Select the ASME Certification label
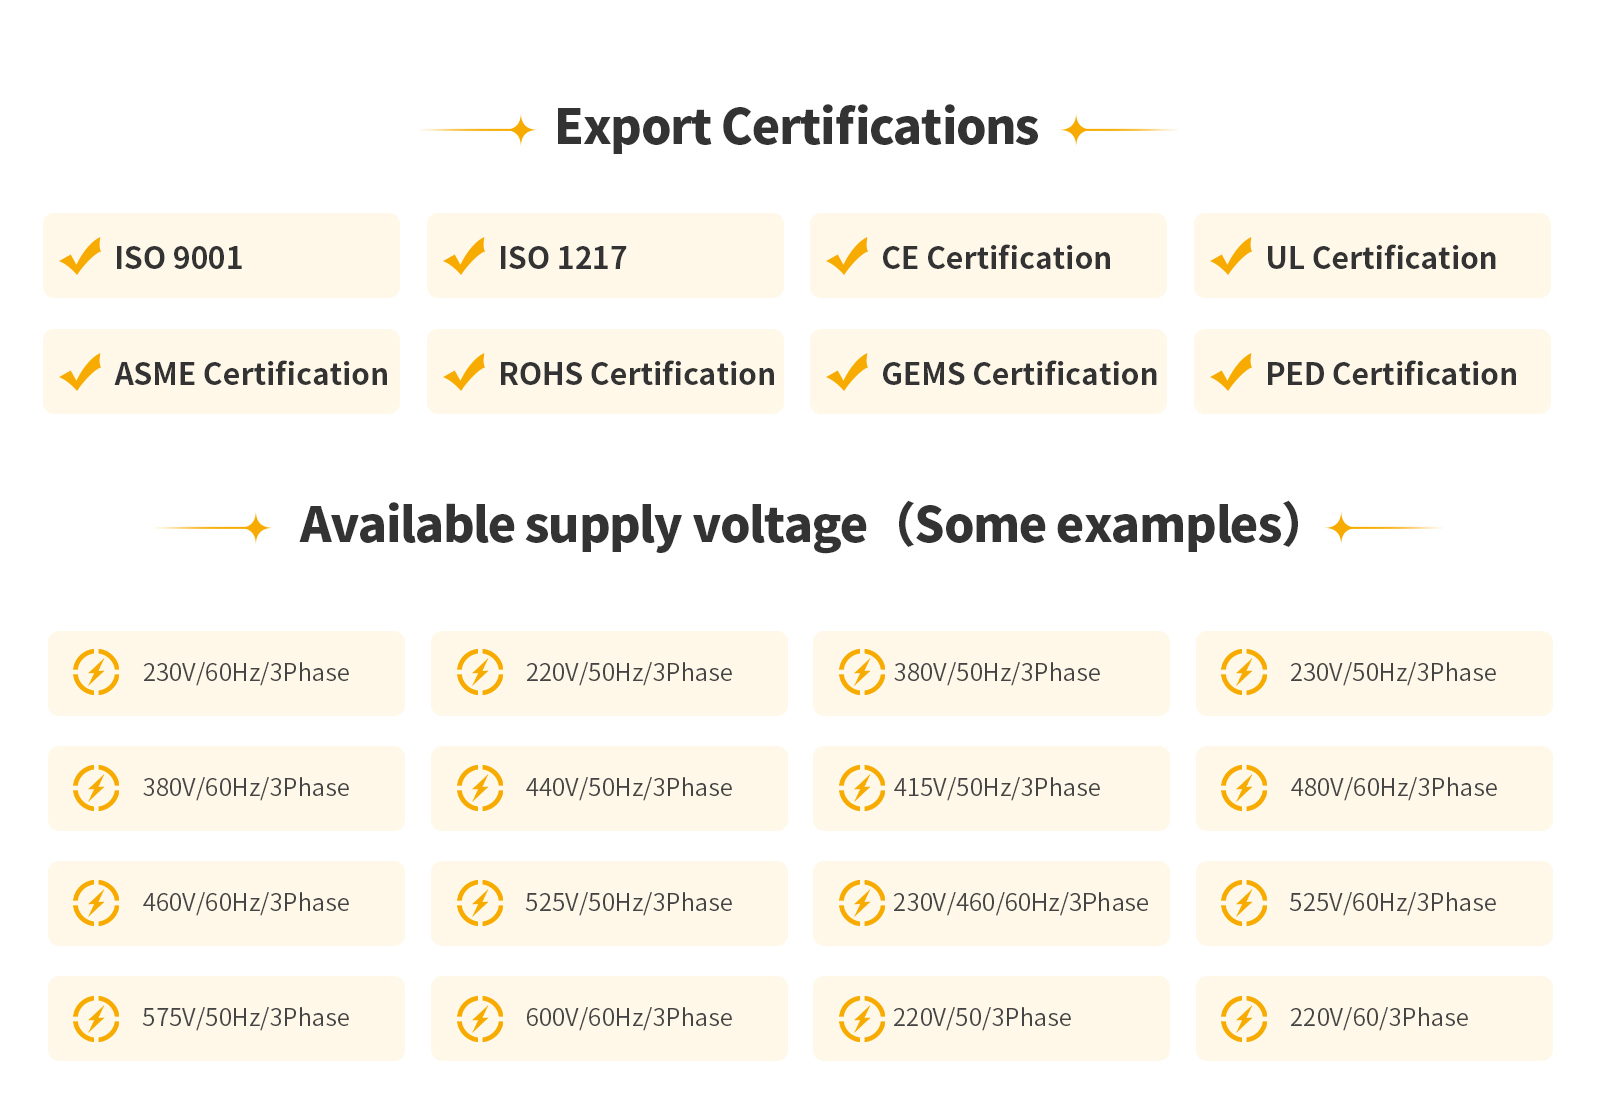This screenshot has width=1600, height=1113. point(251,374)
